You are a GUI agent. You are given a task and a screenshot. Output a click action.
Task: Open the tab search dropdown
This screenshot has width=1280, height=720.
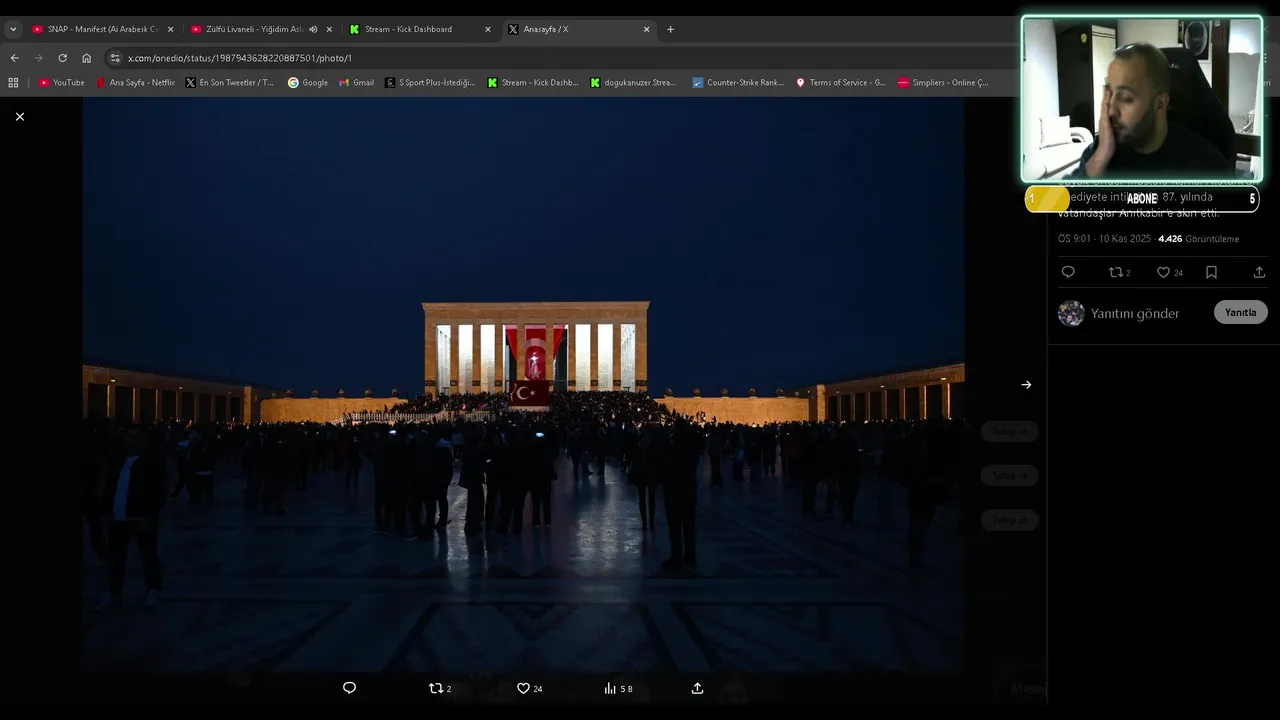(x=13, y=29)
